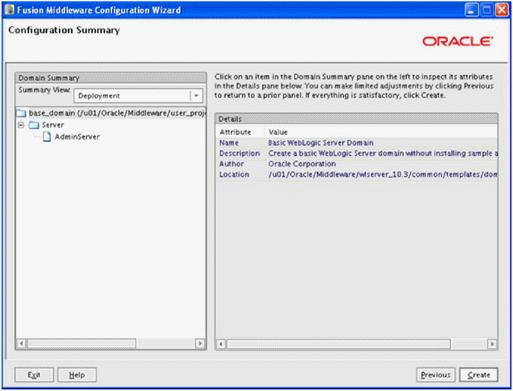Click Domain Summary horizontal scrollbar thumb
Screen dimensions: 513x391
(x=81, y=343)
